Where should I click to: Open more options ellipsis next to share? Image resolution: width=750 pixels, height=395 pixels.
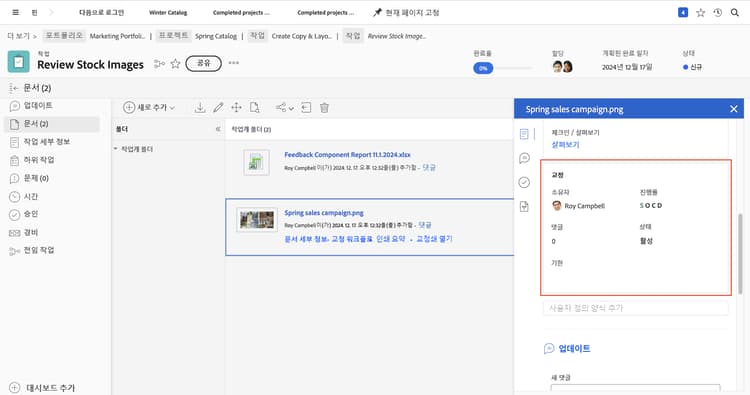tap(233, 63)
